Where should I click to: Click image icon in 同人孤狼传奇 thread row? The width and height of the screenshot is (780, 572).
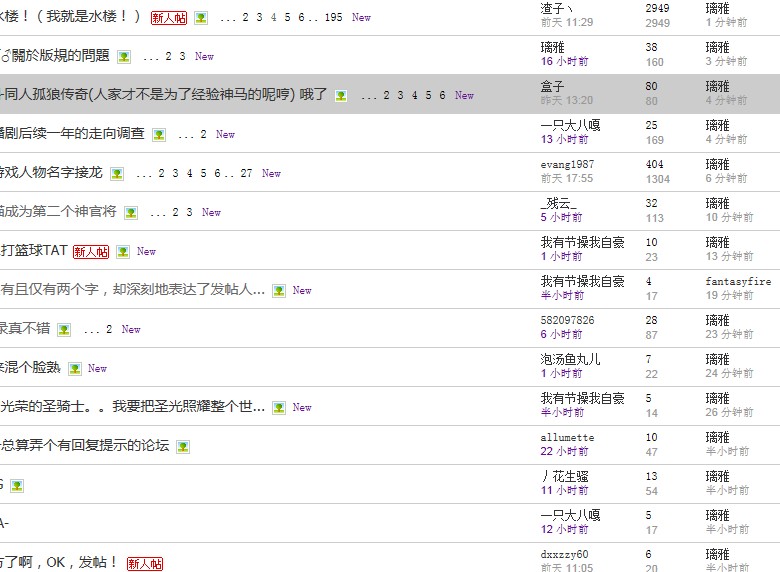pyautogui.click(x=341, y=95)
